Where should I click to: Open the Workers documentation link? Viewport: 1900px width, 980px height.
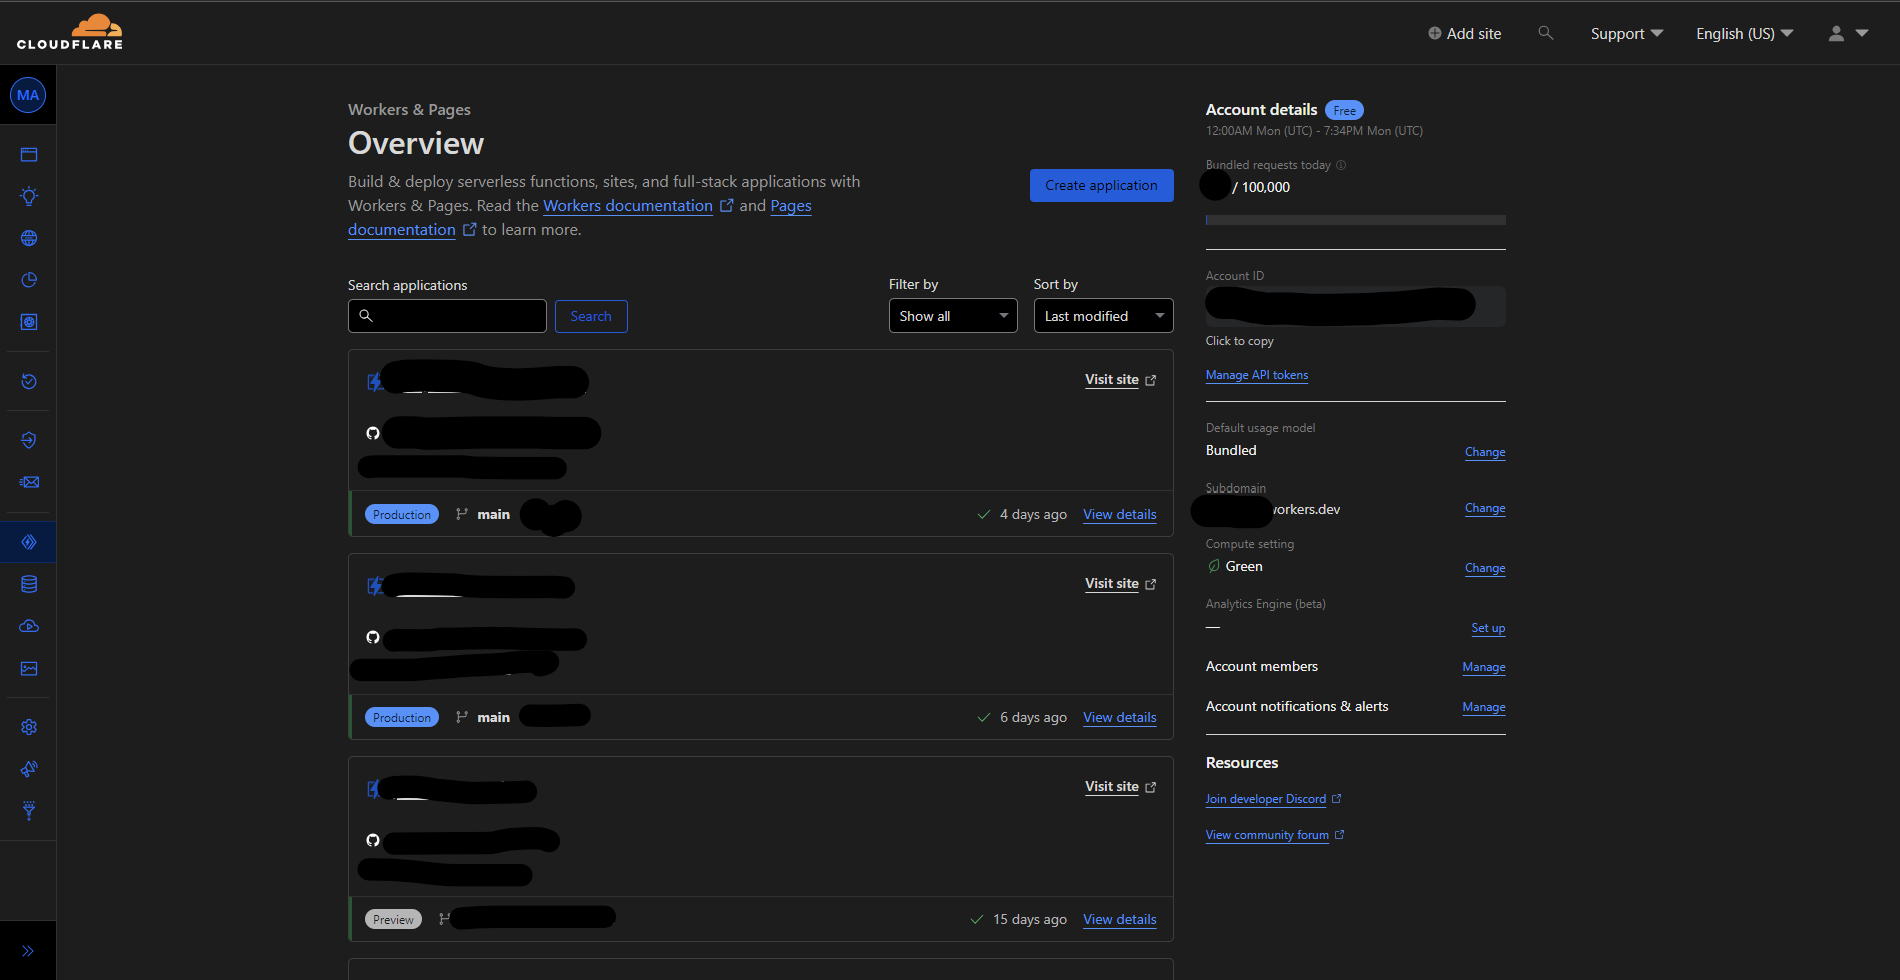pos(627,205)
